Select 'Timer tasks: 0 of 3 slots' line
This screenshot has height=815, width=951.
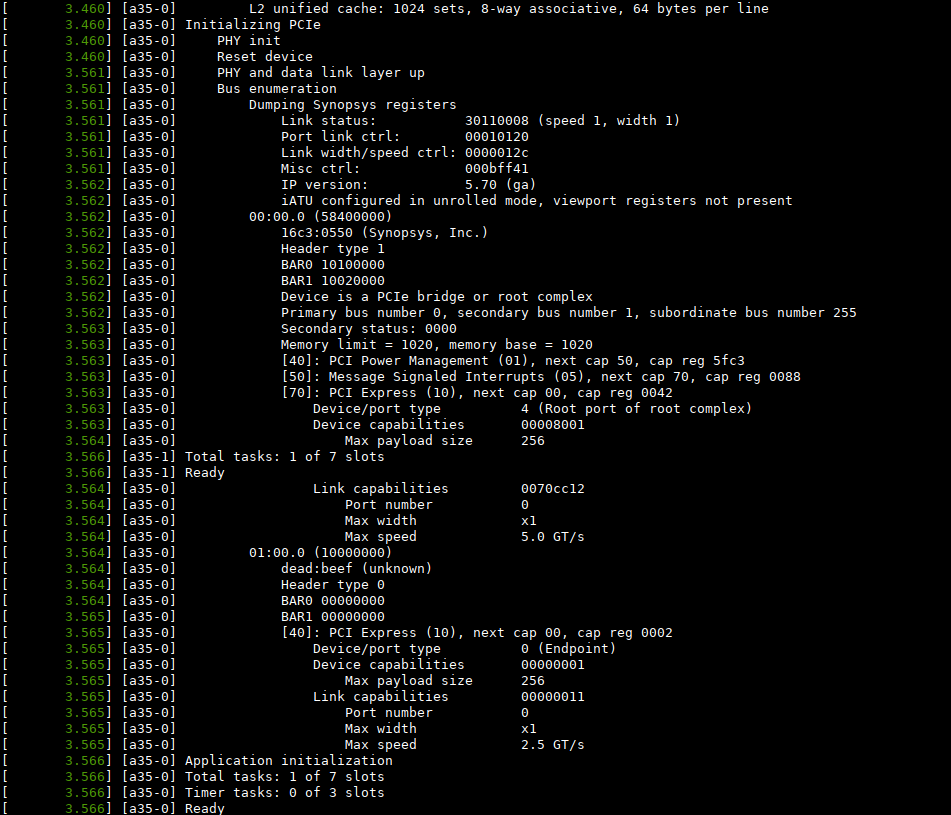(x=284, y=792)
